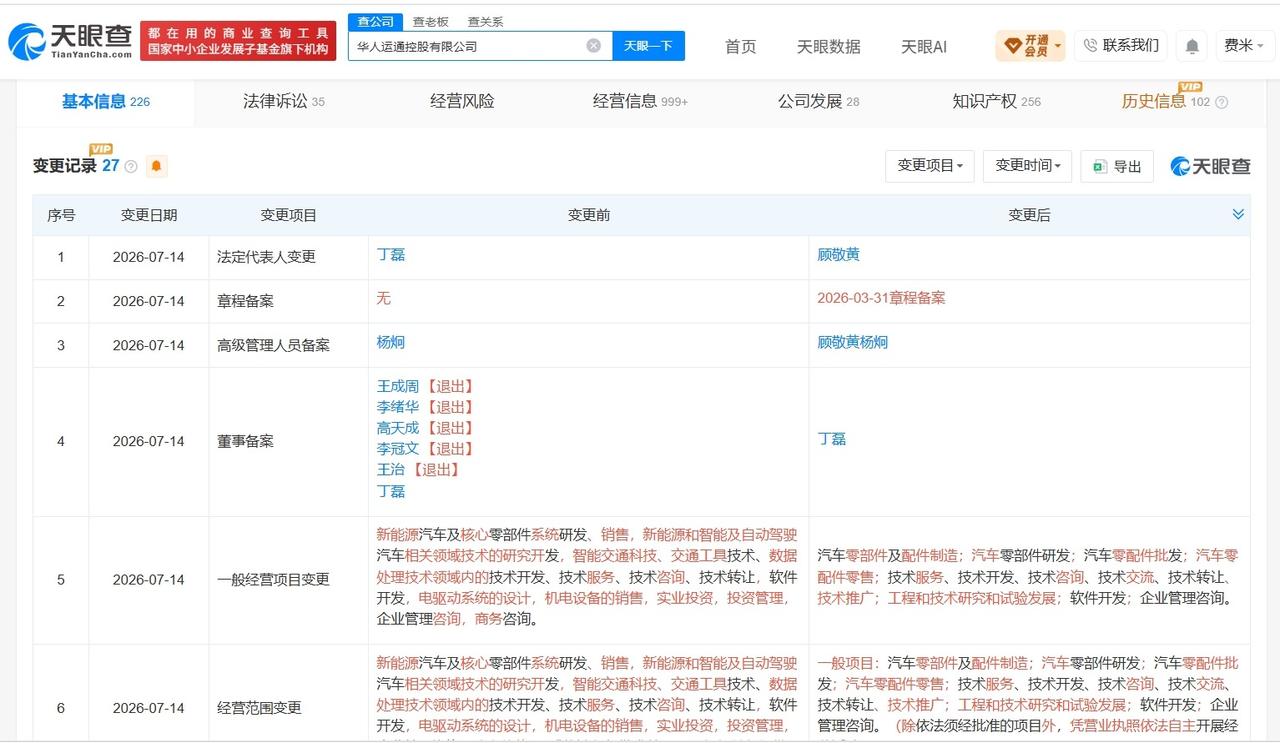1280x743 pixels.
Task: Click the 2026-03-31章程备案 text
Action: coord(881,298)
